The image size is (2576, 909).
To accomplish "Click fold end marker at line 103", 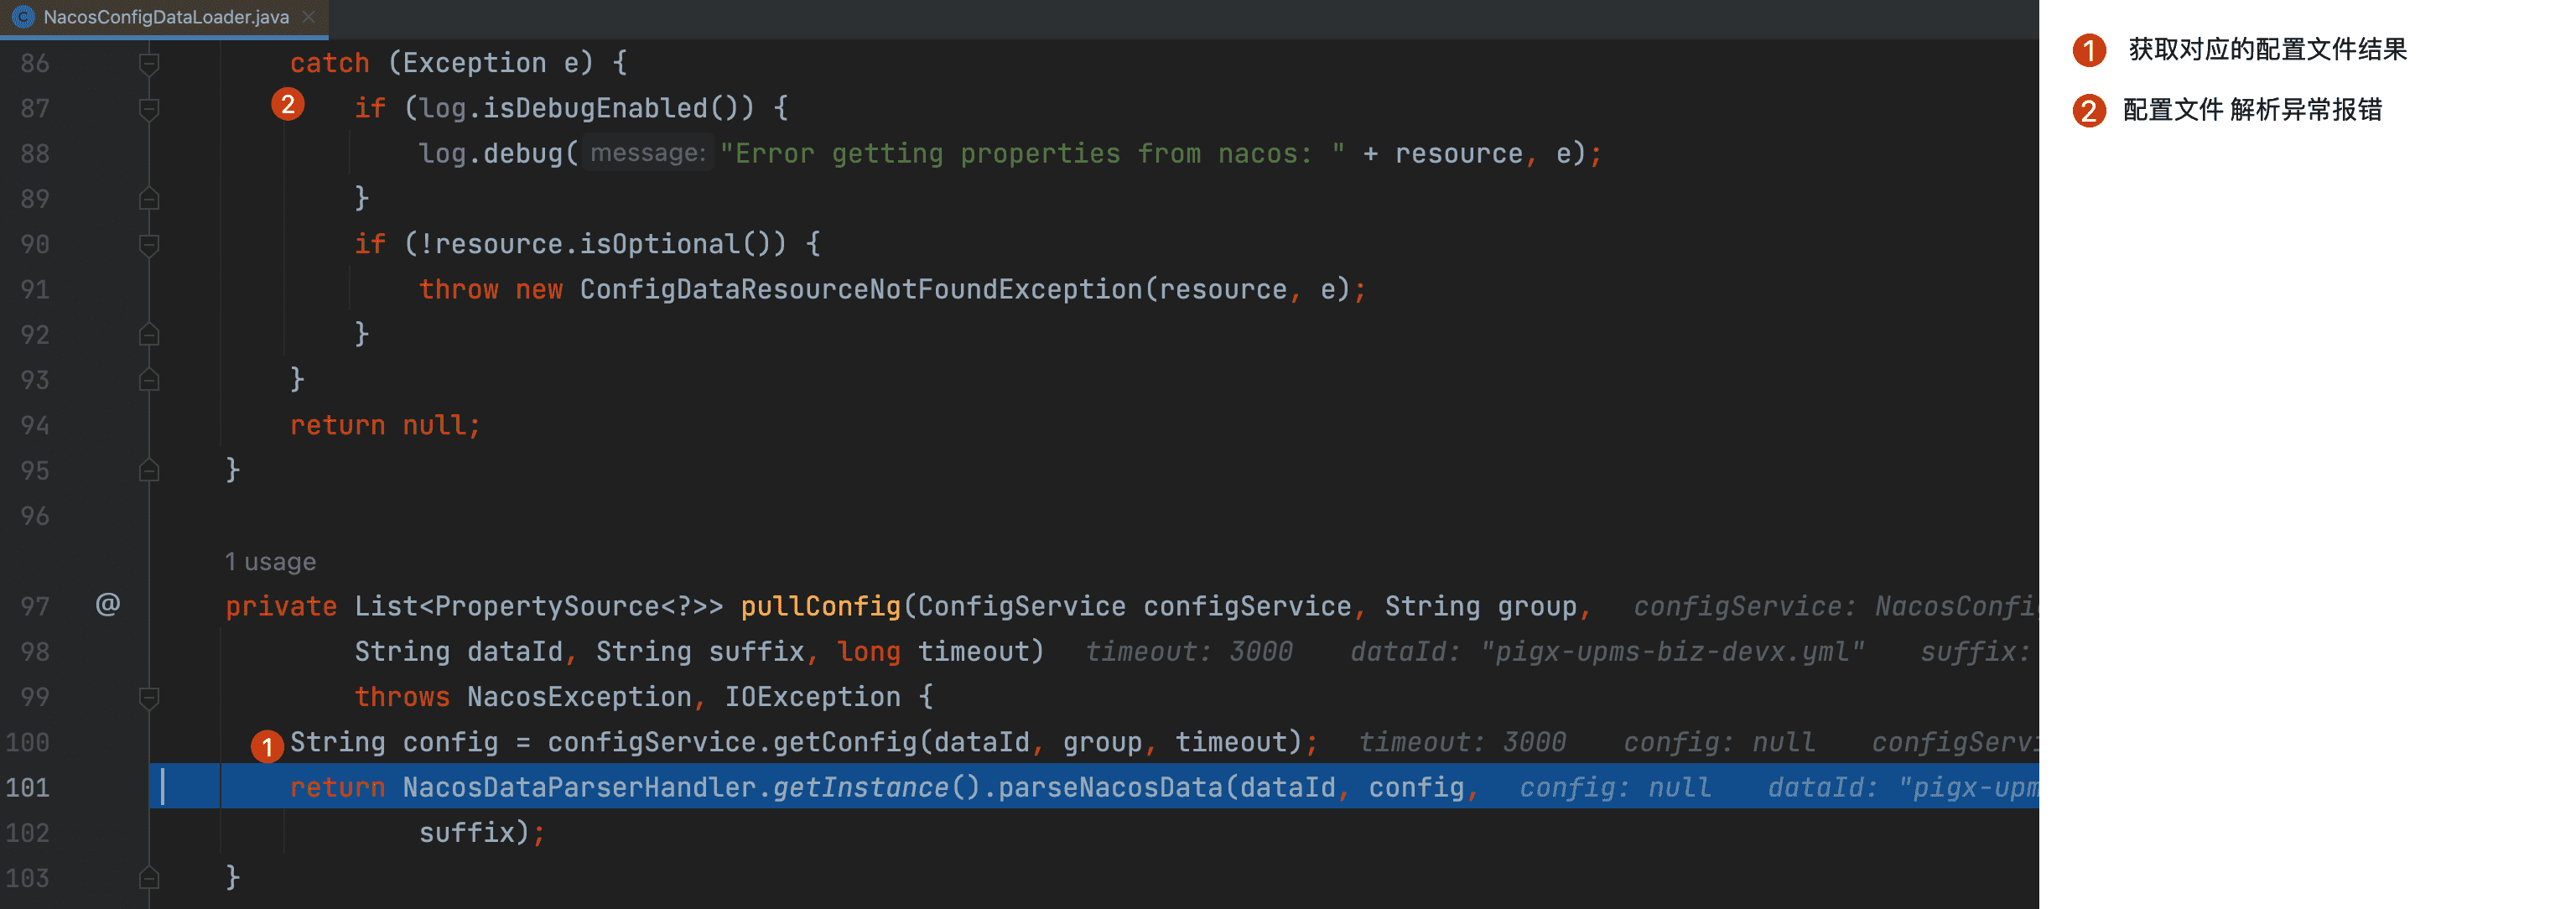I will (149, 879).
